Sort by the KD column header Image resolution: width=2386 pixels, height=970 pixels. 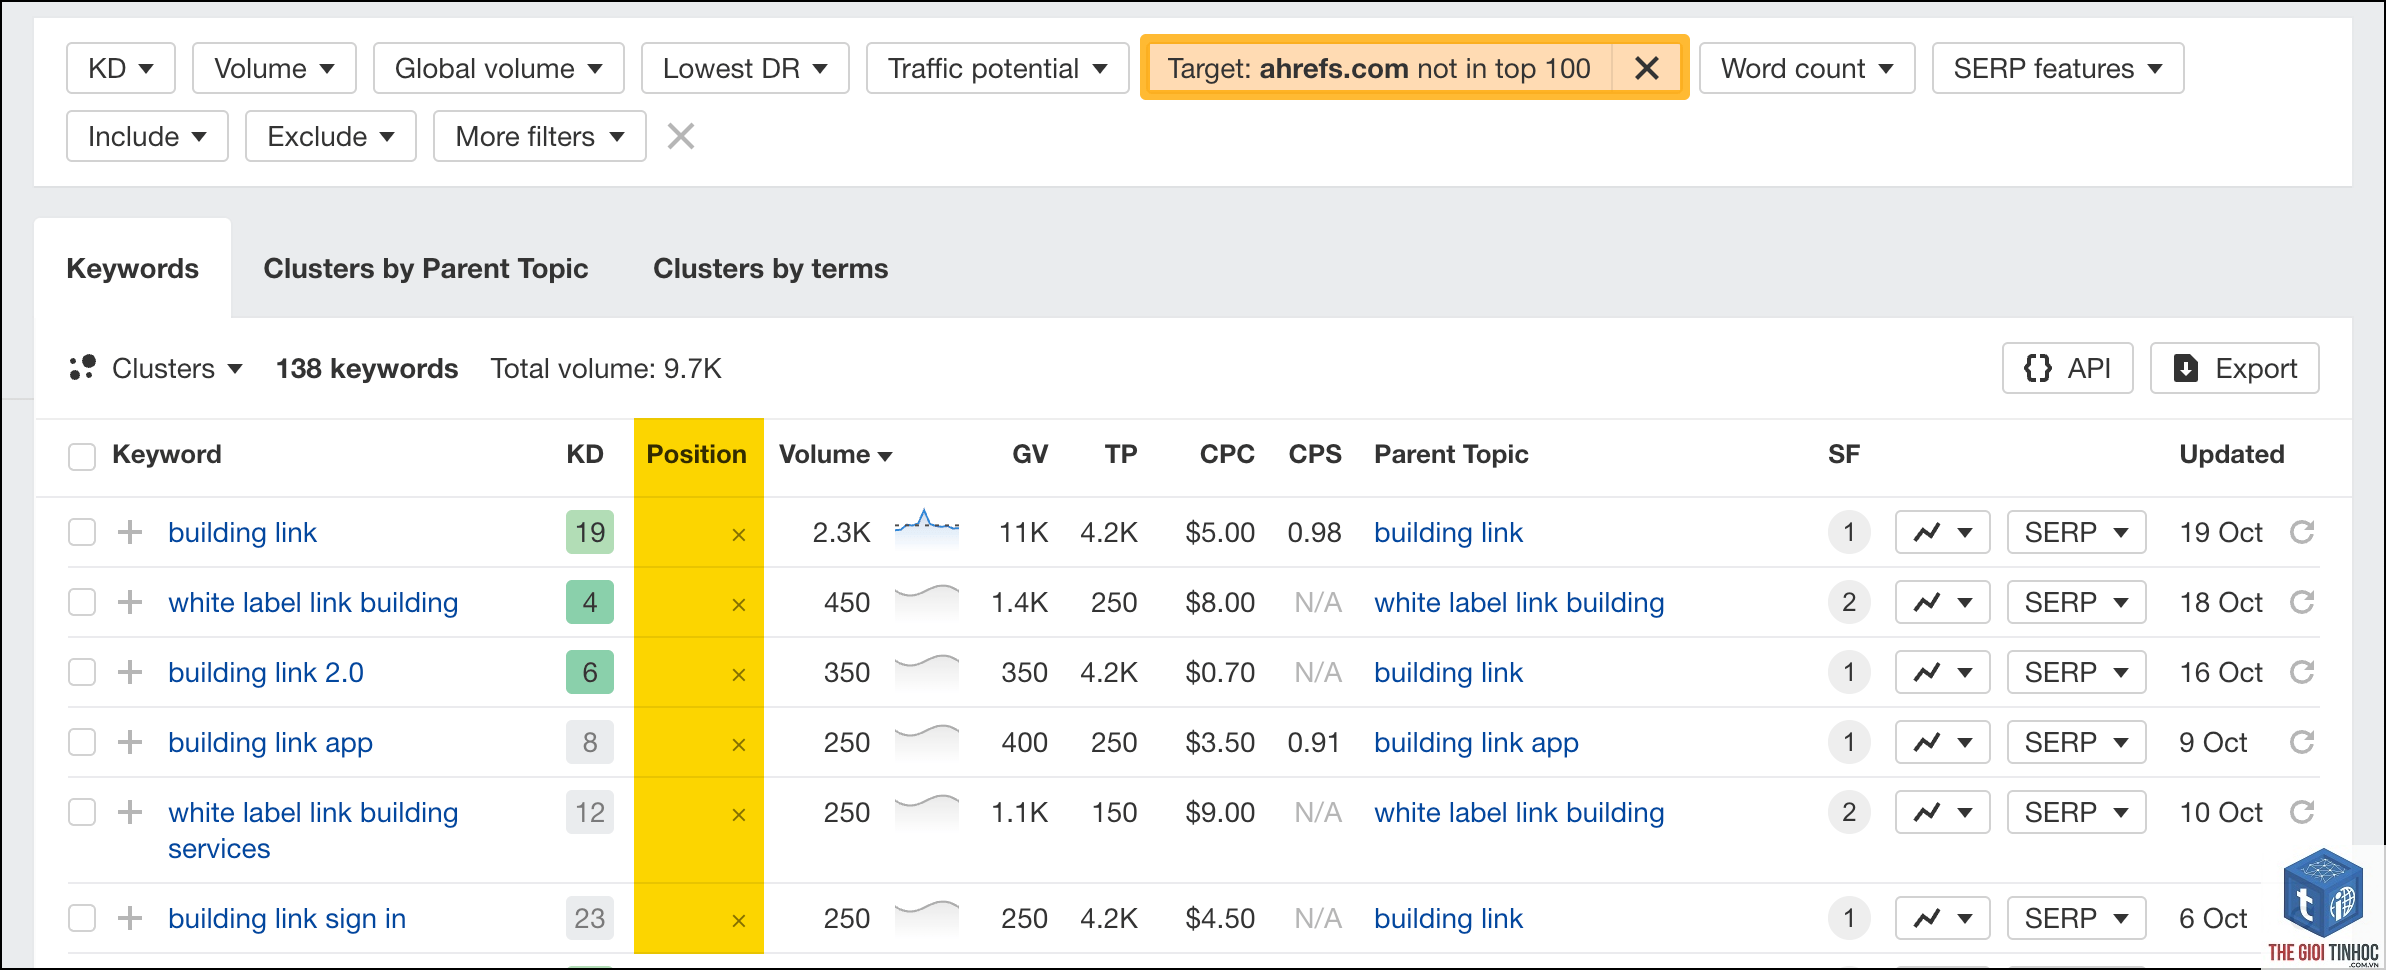[585, 454]
